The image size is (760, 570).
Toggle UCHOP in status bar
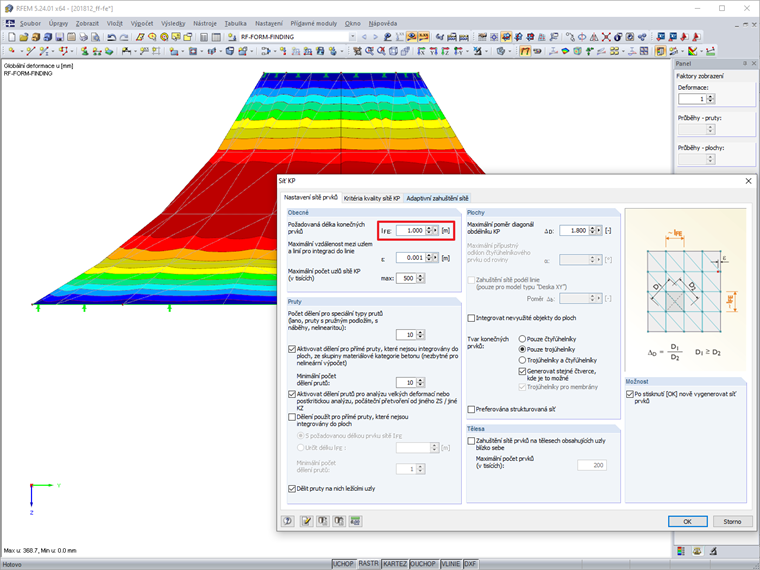click(343, 564)
